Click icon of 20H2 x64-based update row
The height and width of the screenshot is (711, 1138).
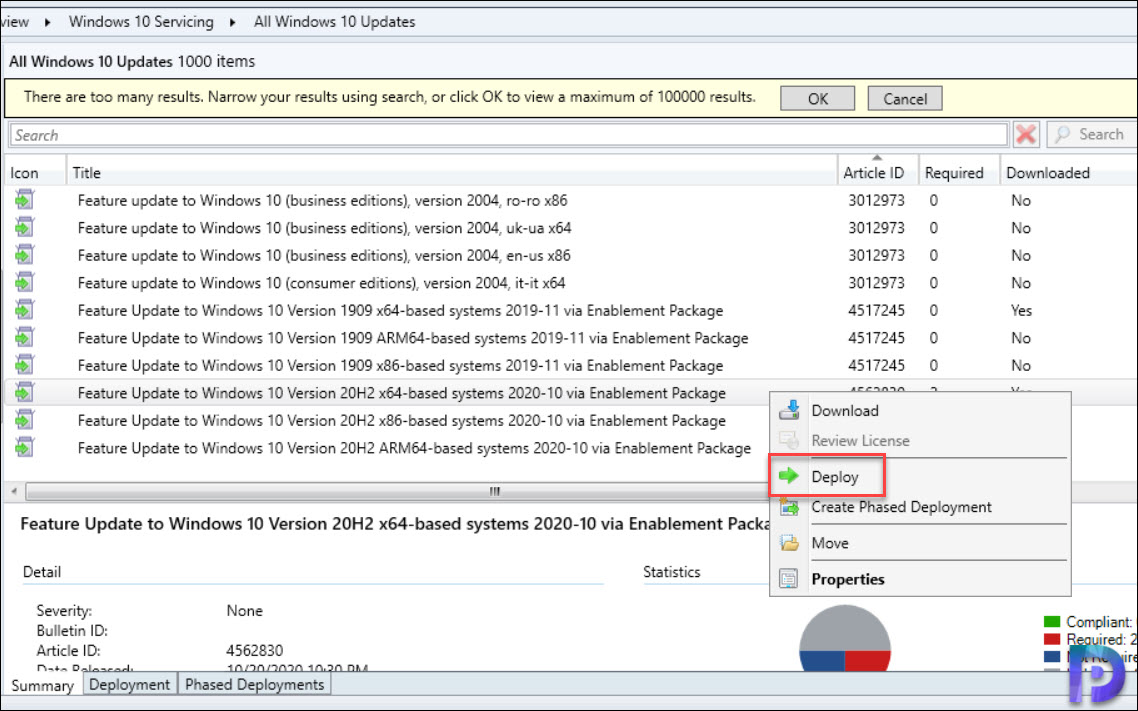pos(25,393)
